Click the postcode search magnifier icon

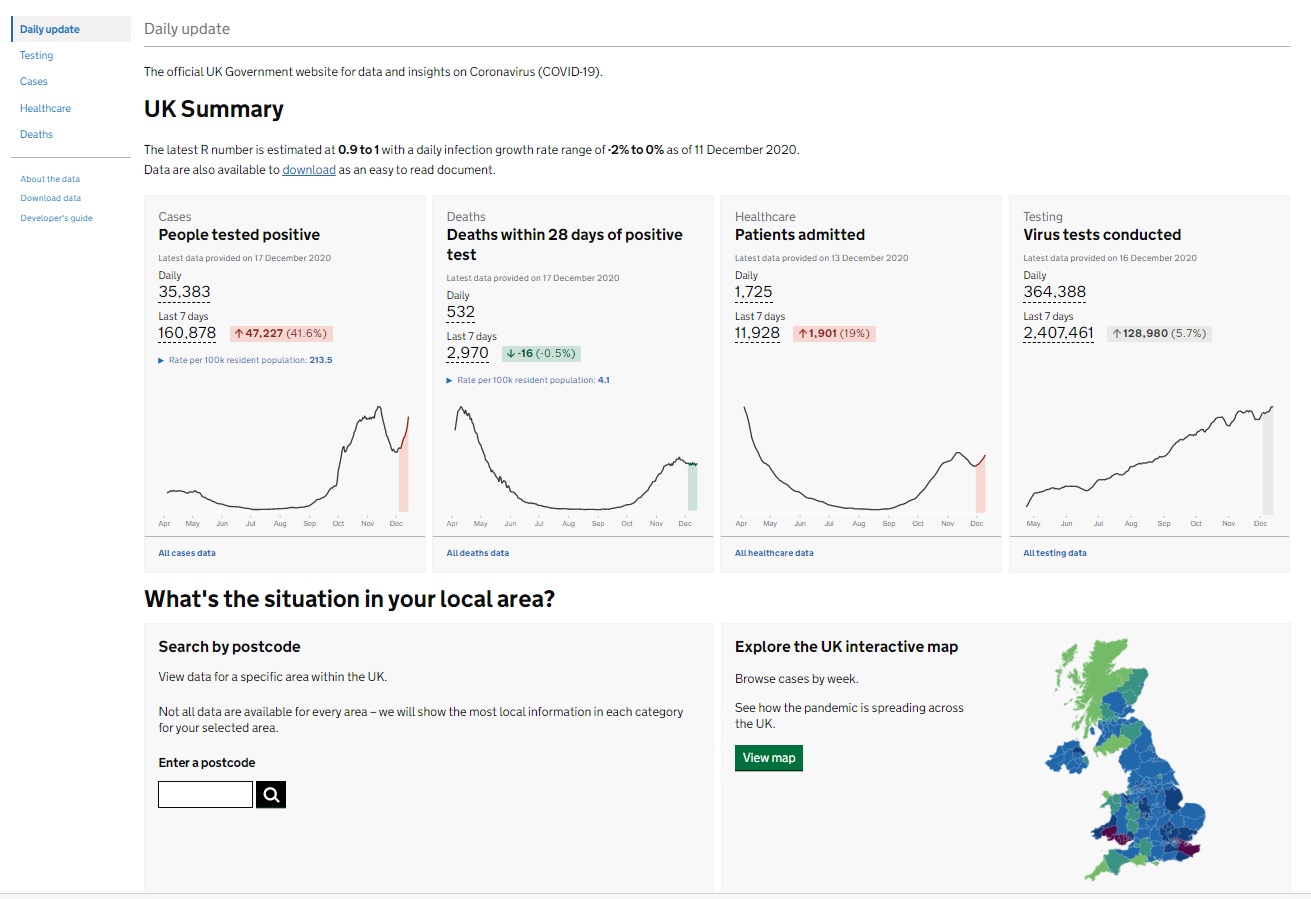271,795
